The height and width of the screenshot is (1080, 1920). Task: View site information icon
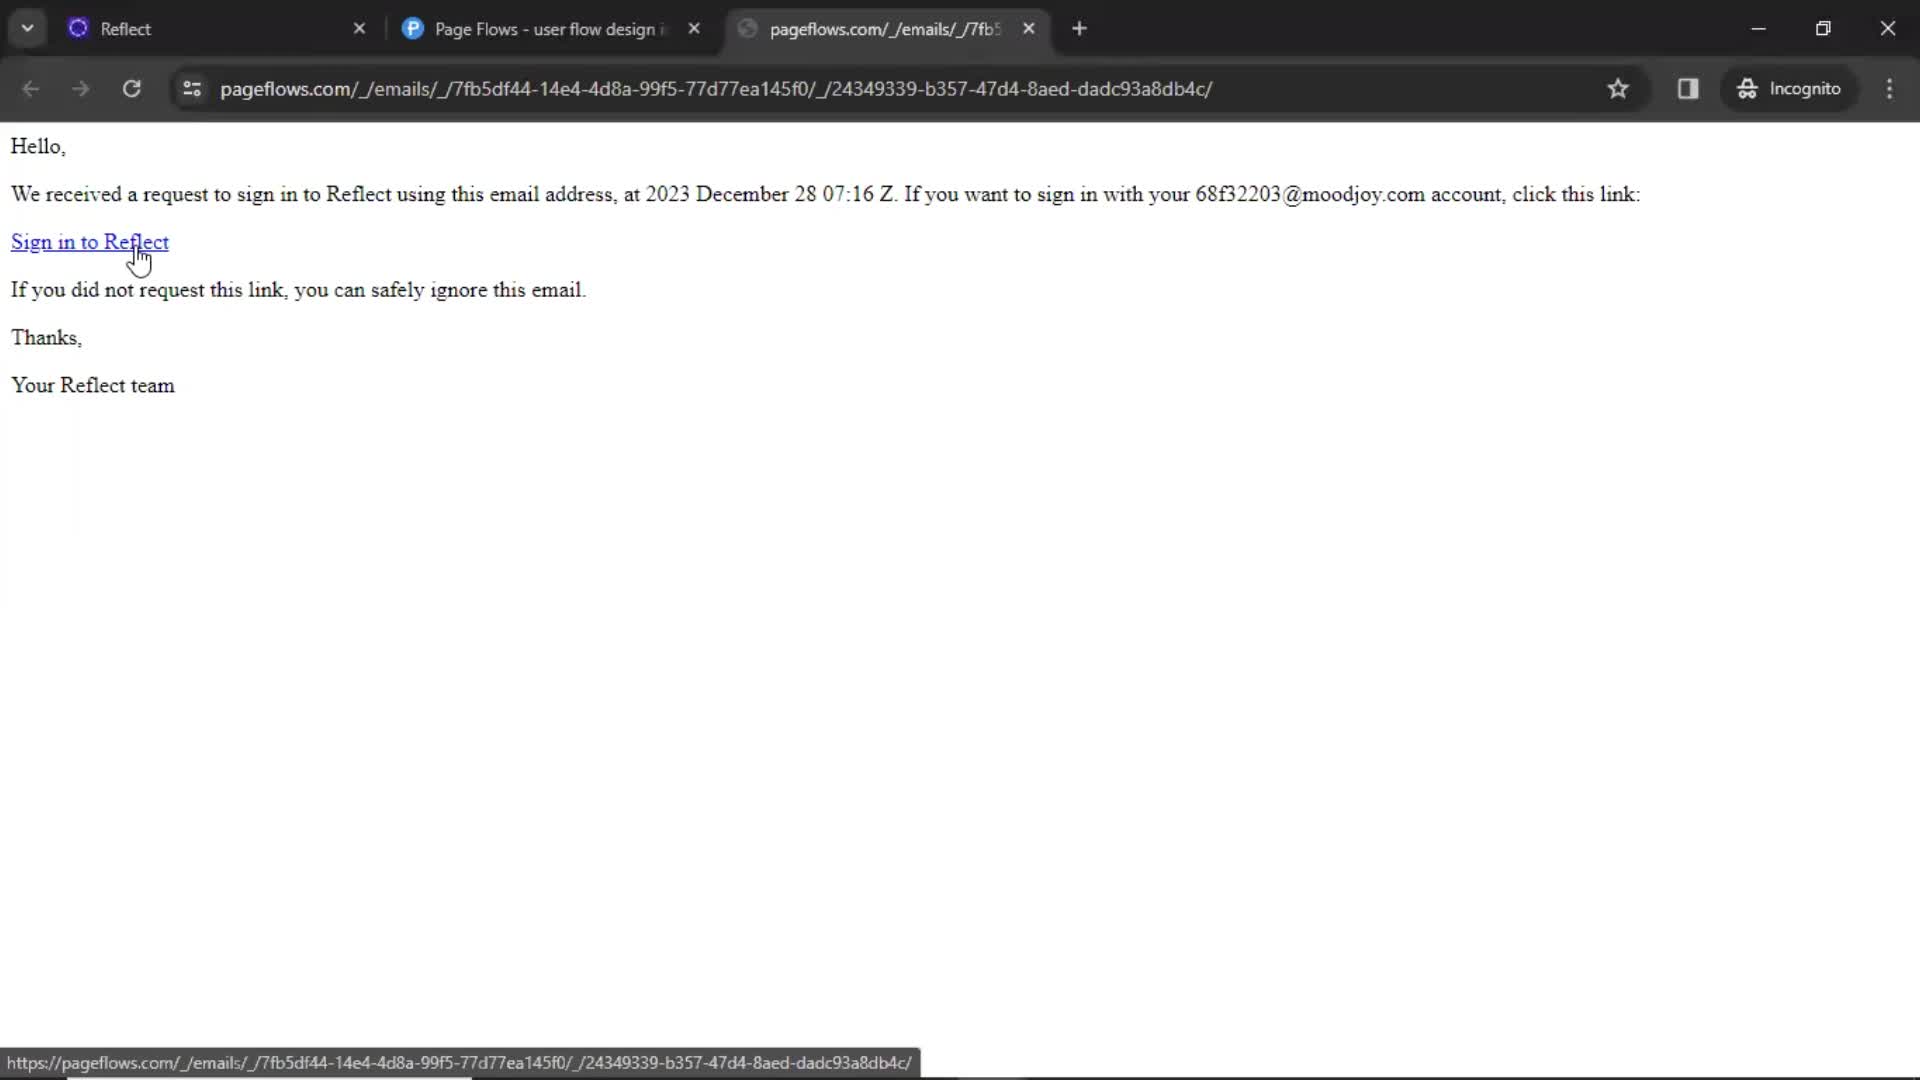coord(192,89)
